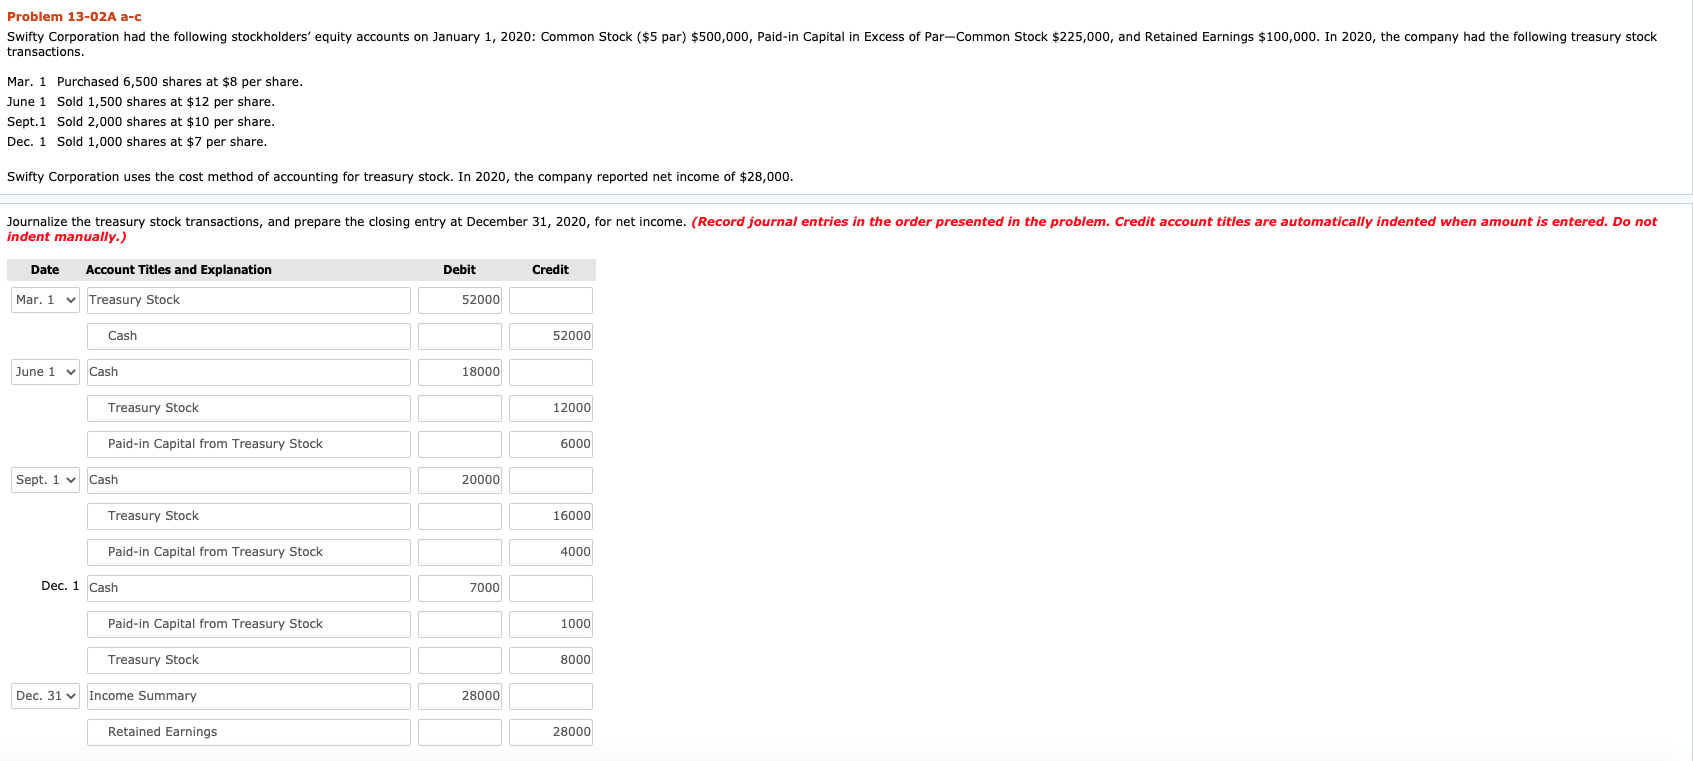Click Paid-in Capital field in Dec. 1 entry

click(249, 624)
